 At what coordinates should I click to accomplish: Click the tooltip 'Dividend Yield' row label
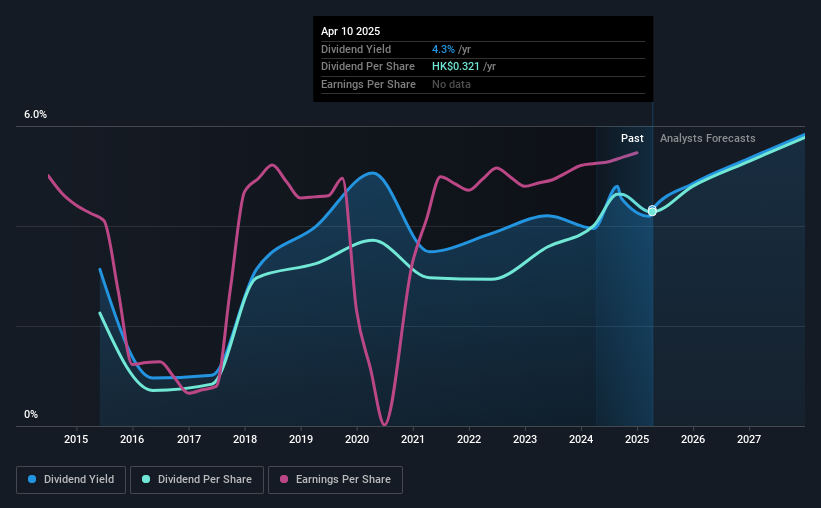[356, 49]
